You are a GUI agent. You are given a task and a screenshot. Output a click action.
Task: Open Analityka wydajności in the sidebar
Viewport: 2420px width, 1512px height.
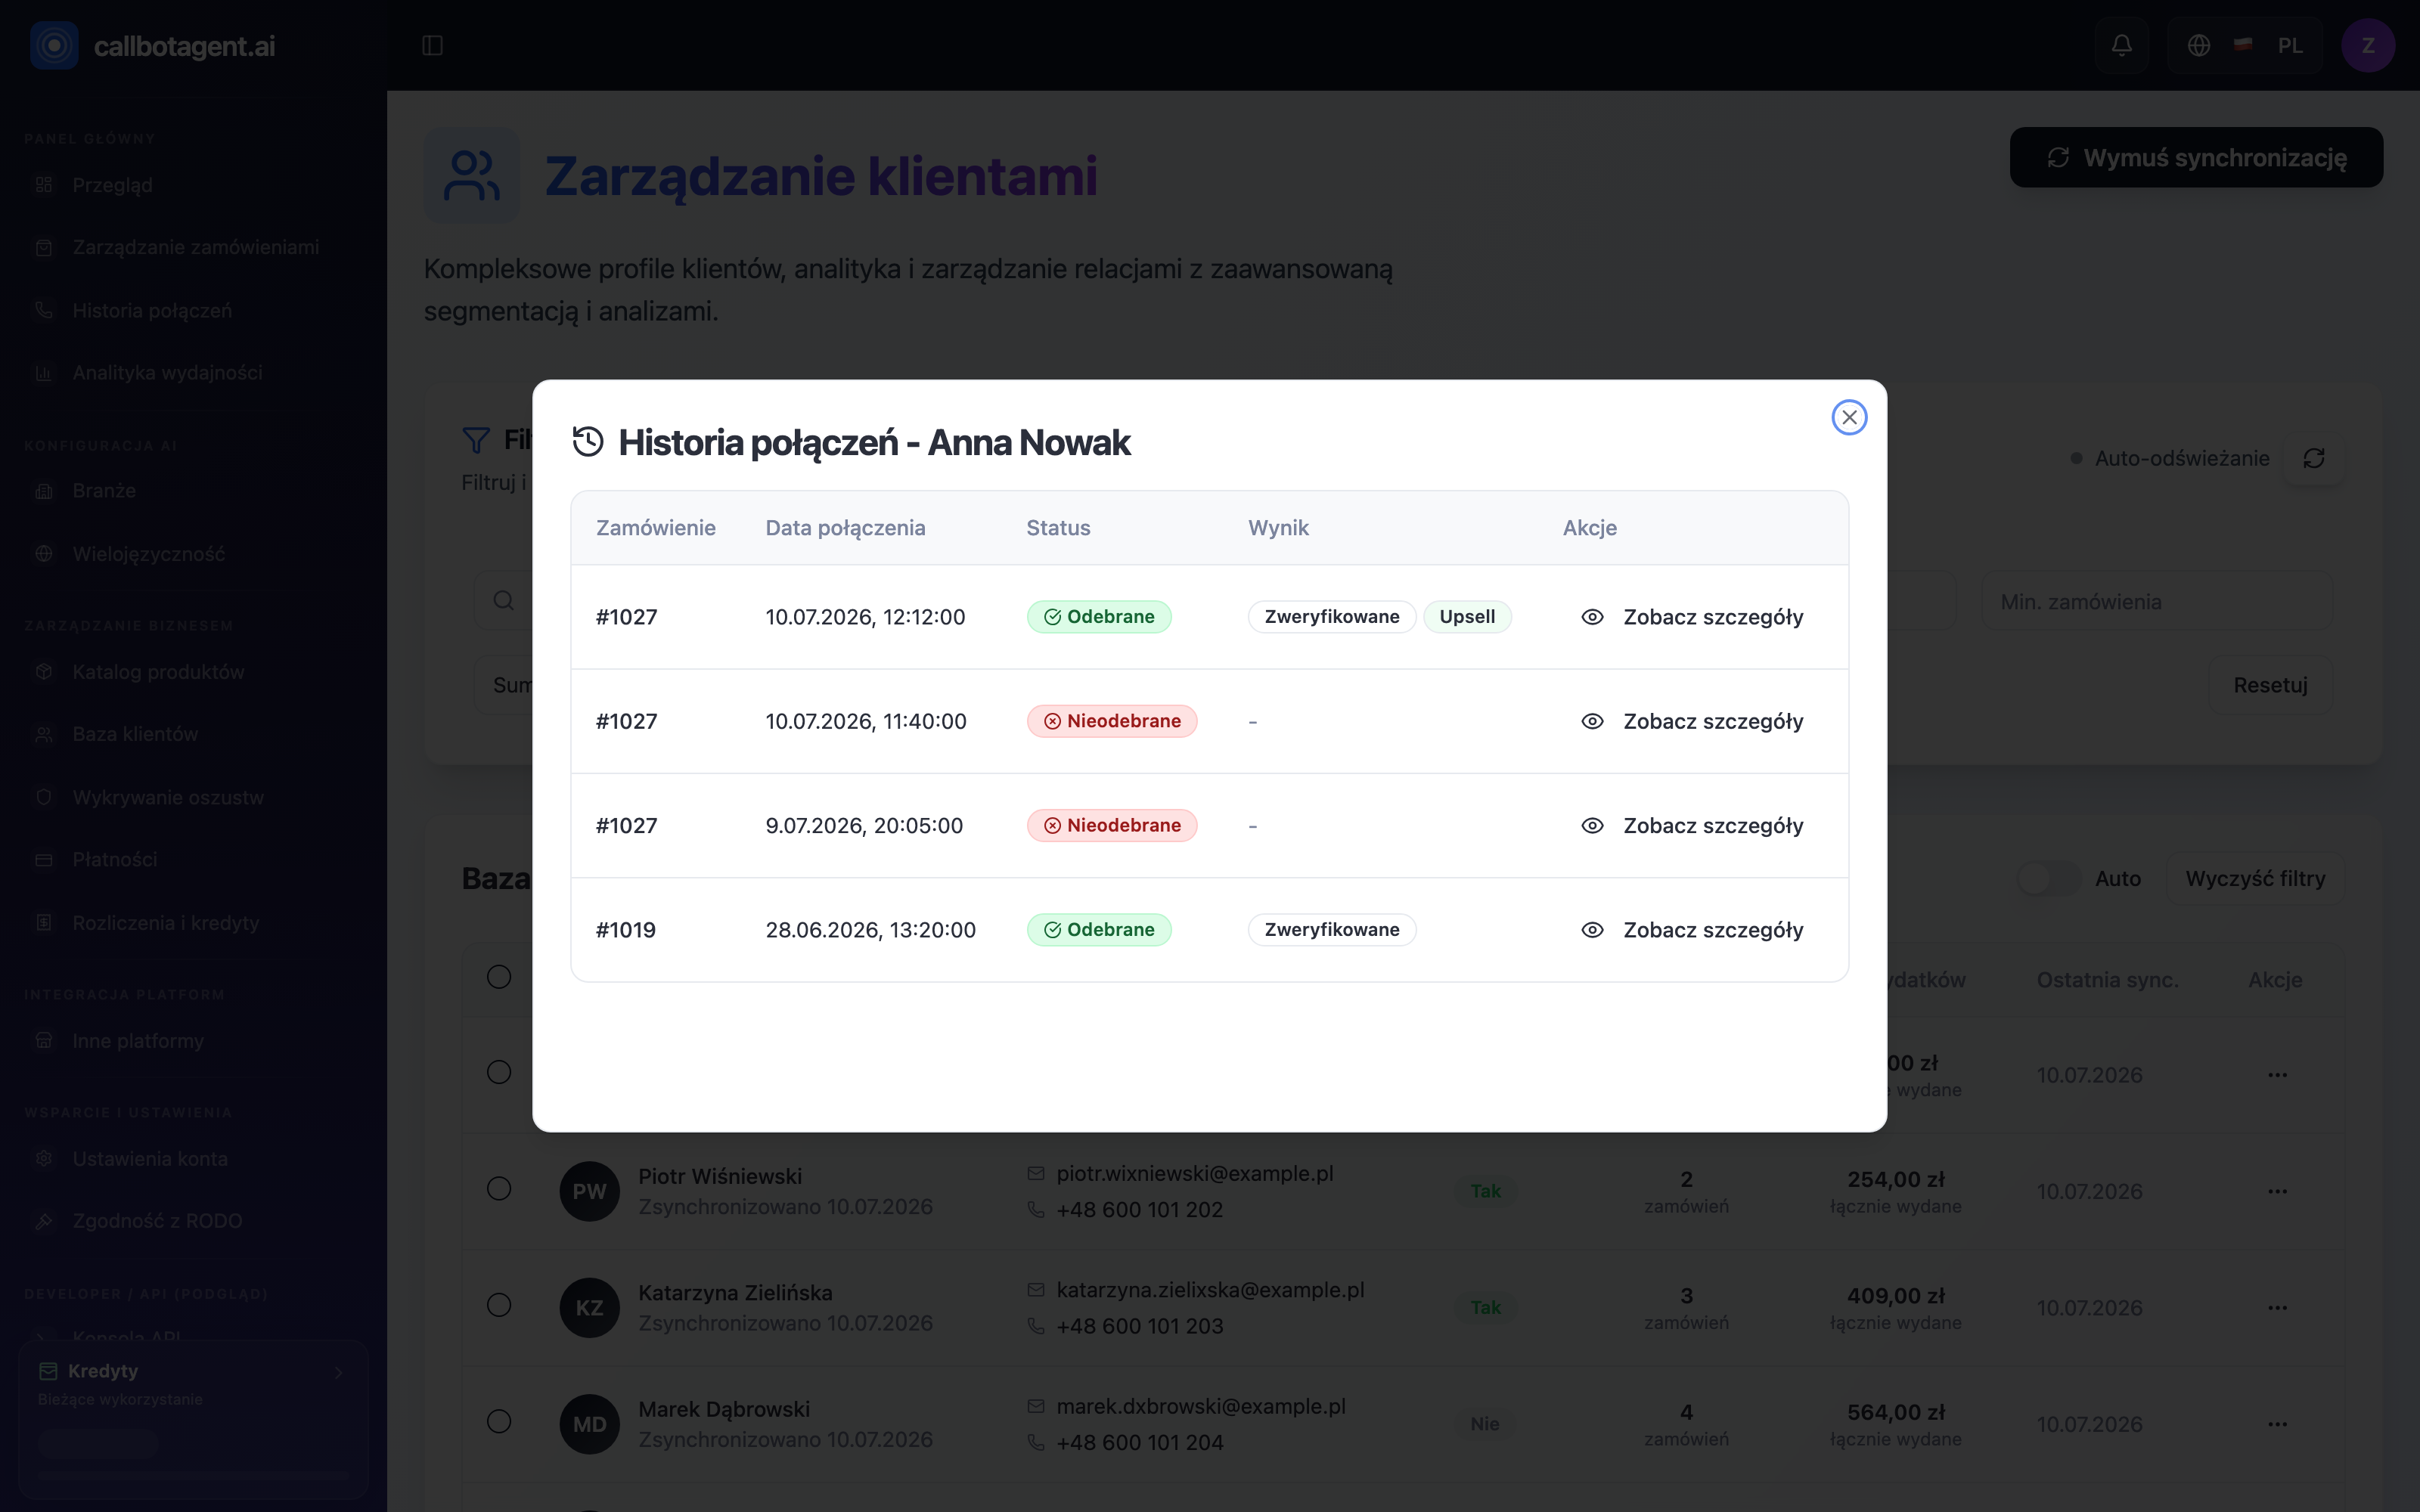pyautogui.click(x=193, y=372)
